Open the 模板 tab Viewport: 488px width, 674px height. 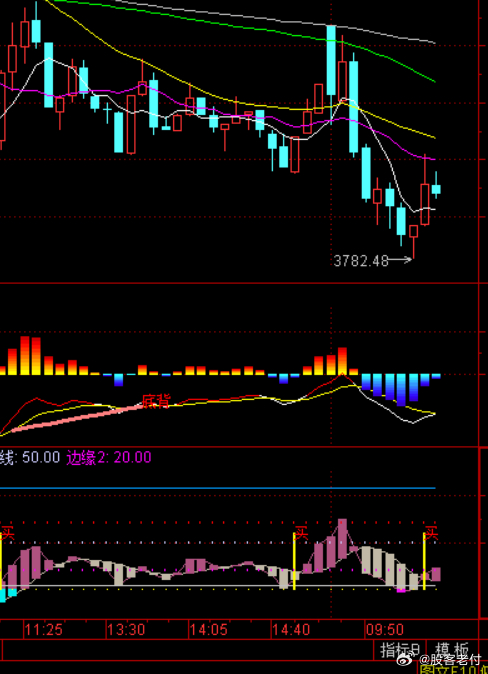[451, 649]
